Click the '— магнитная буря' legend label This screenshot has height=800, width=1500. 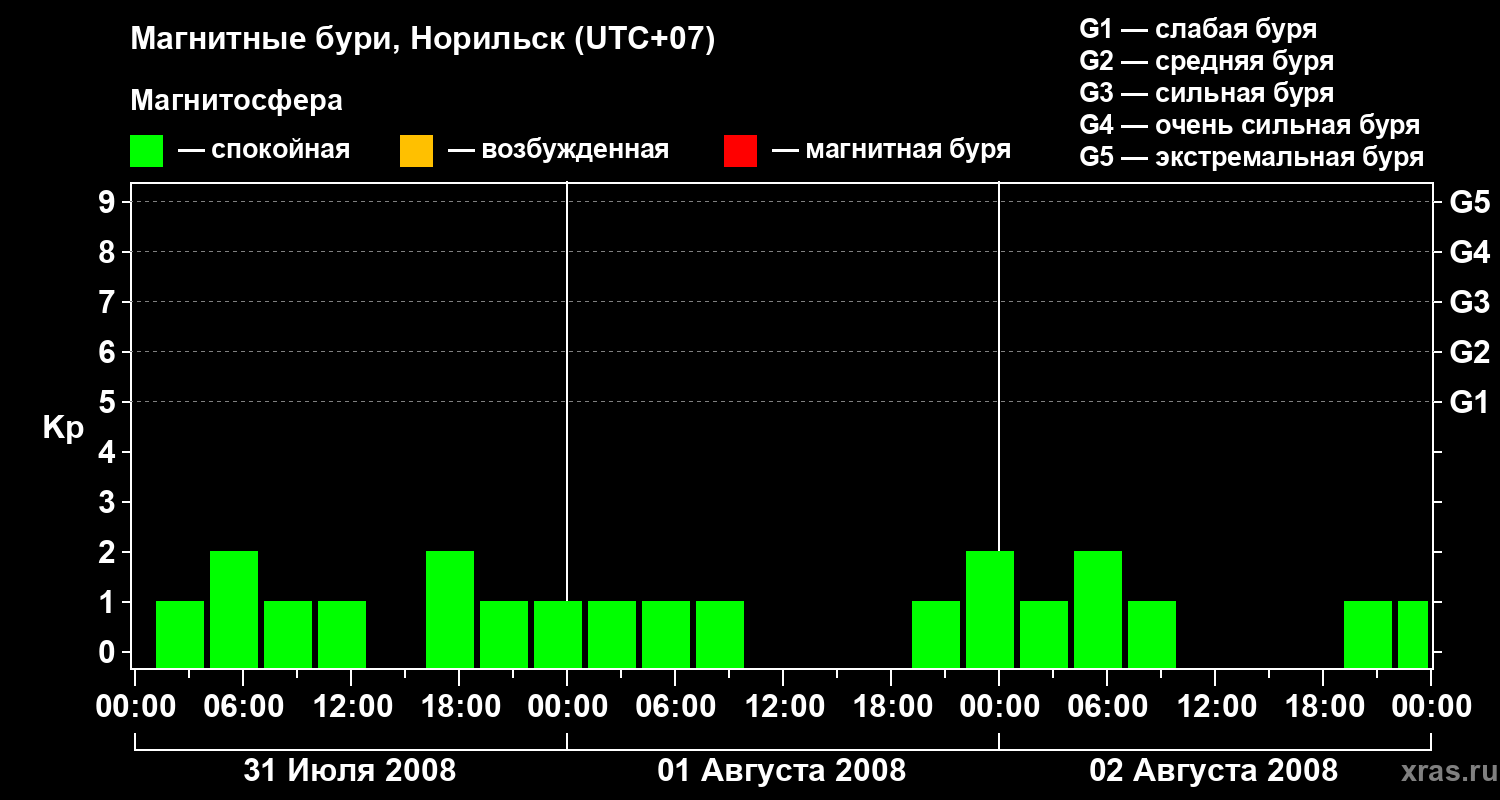pyautogui.click(x=891, y=150)
